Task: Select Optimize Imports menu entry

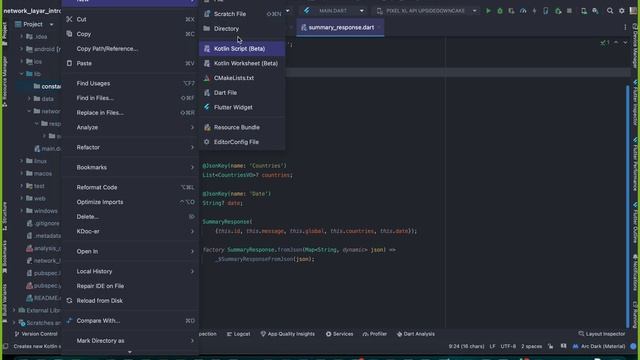Action: pyautogui.click(x=130, y=202)
